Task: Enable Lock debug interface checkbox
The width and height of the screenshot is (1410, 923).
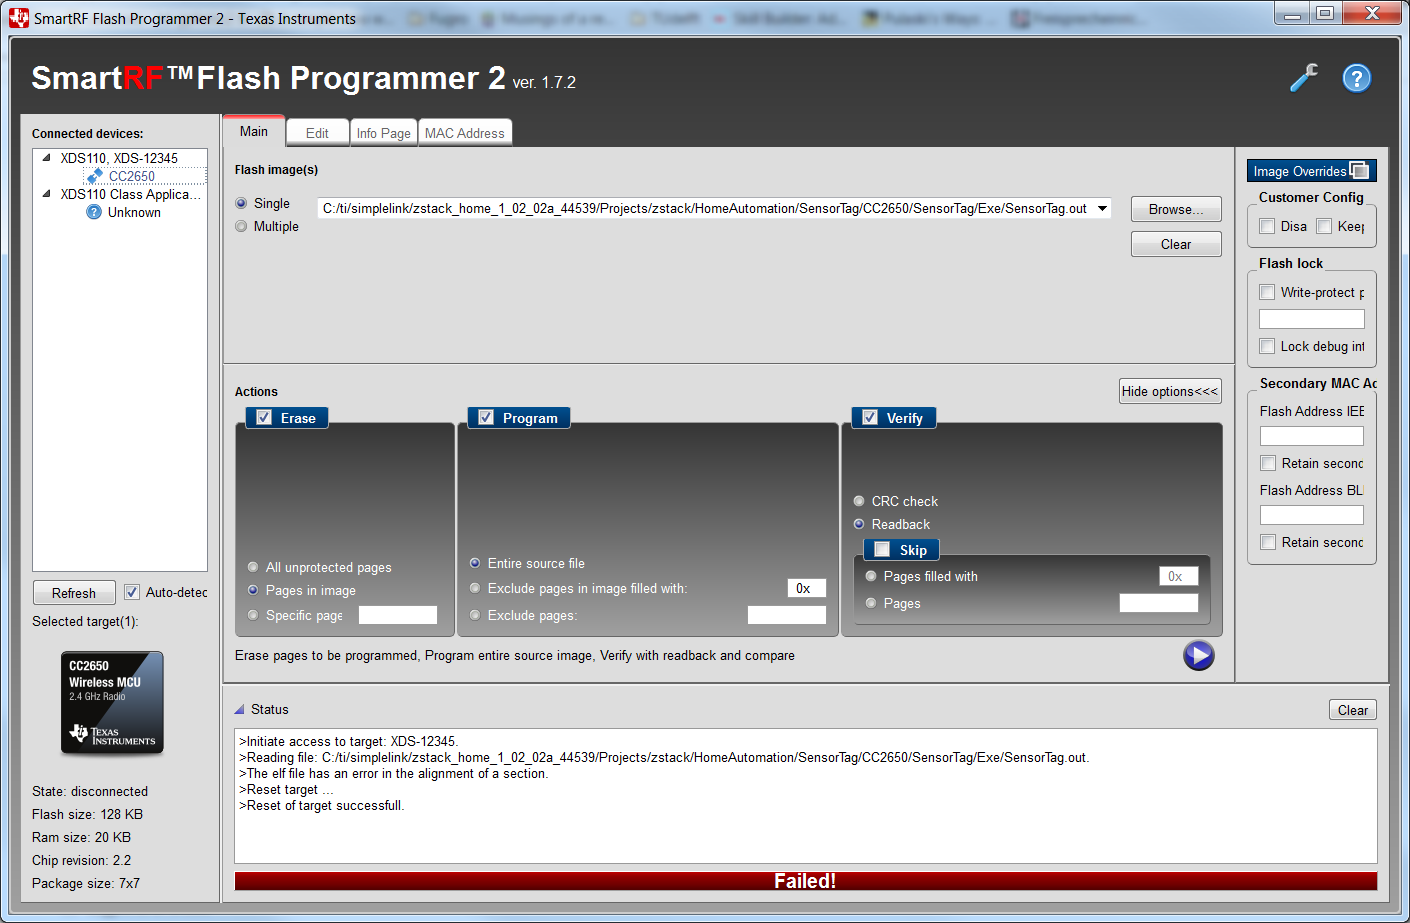Action: pyautogui.click(x=1267, y=346)
